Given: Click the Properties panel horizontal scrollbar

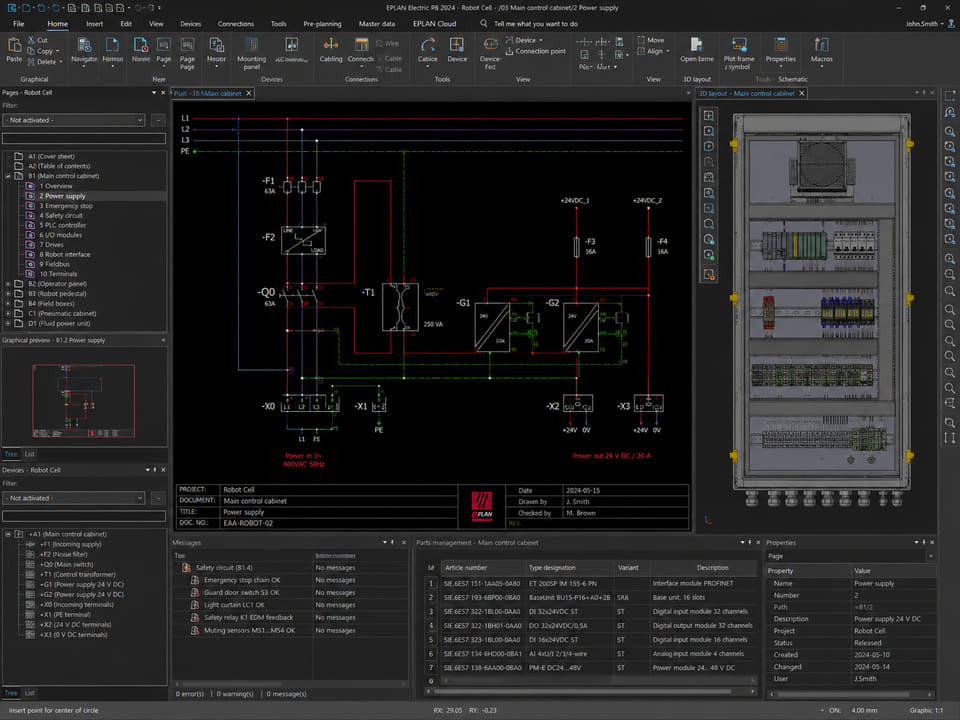Looking at the screenshot, I should pos(851,694).
